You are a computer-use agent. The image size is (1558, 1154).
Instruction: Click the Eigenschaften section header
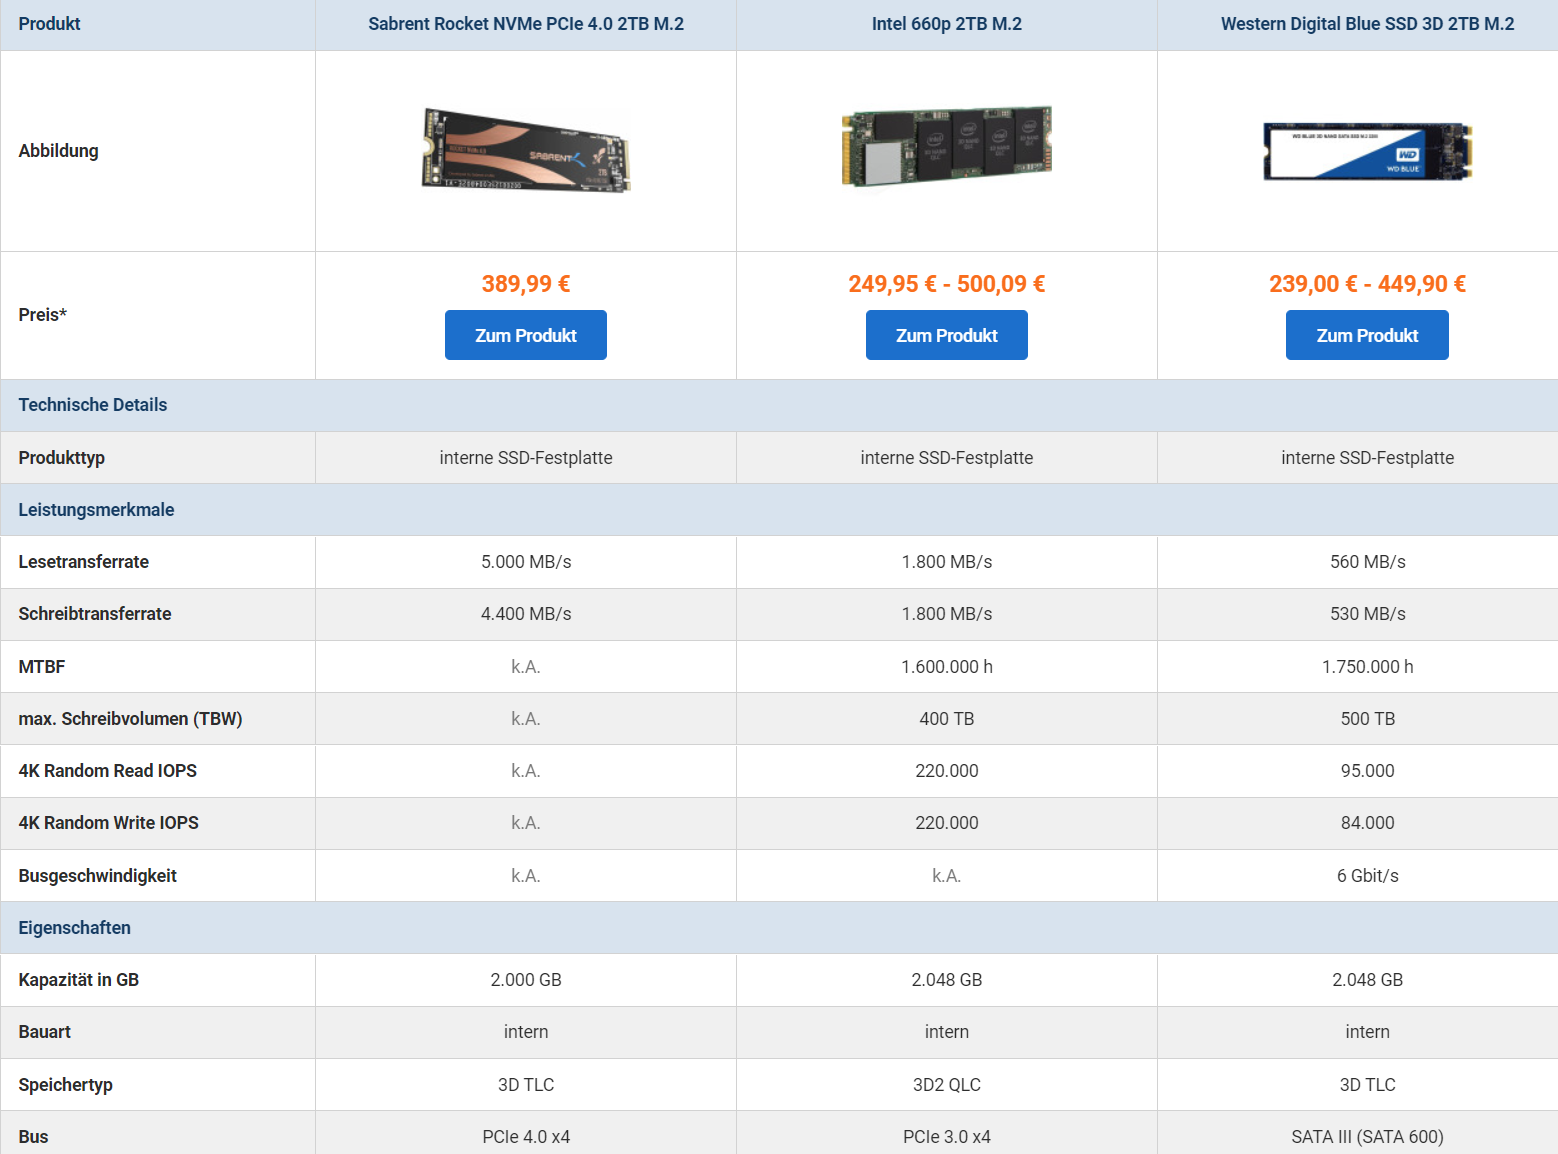coord(75,928)
